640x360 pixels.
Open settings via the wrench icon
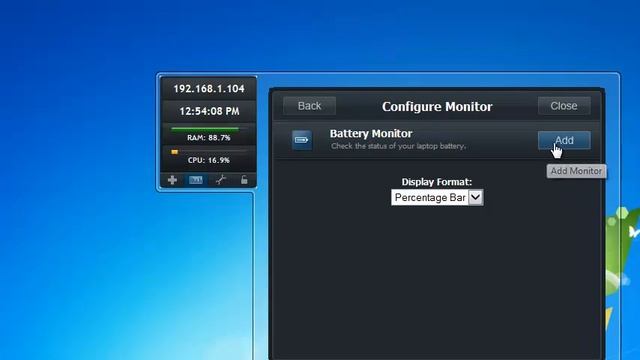[221, 180]
